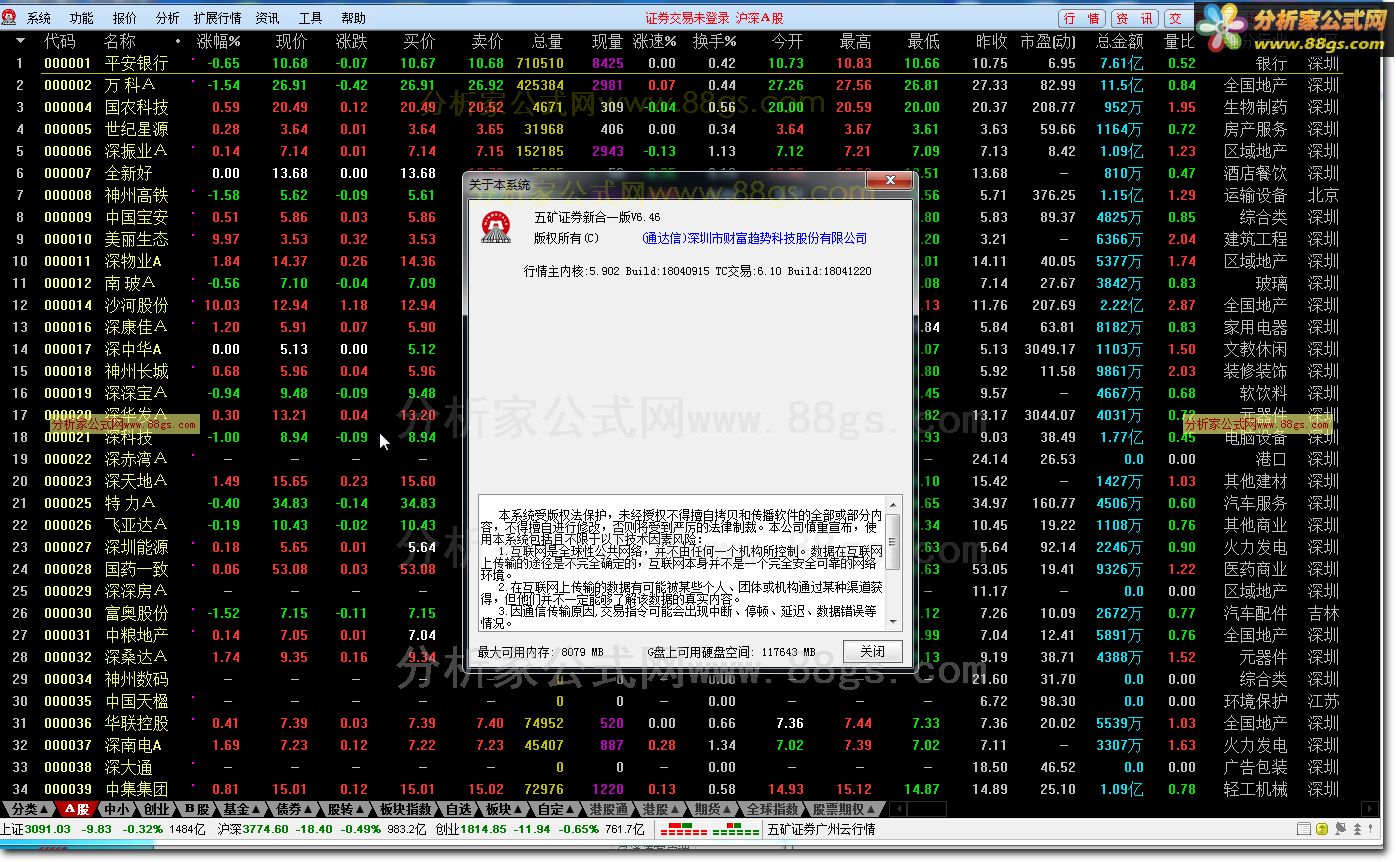Open the 扩展行情 menu
This screenshot has height=862, width=1396.
pos(217,18)
